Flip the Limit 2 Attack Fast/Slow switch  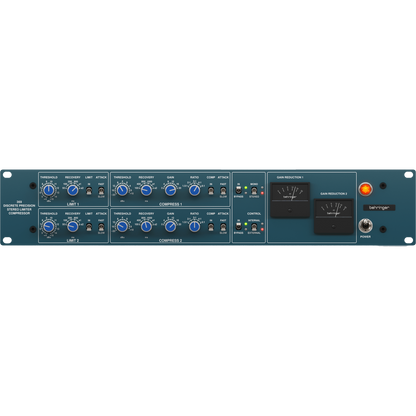(101, 227)
